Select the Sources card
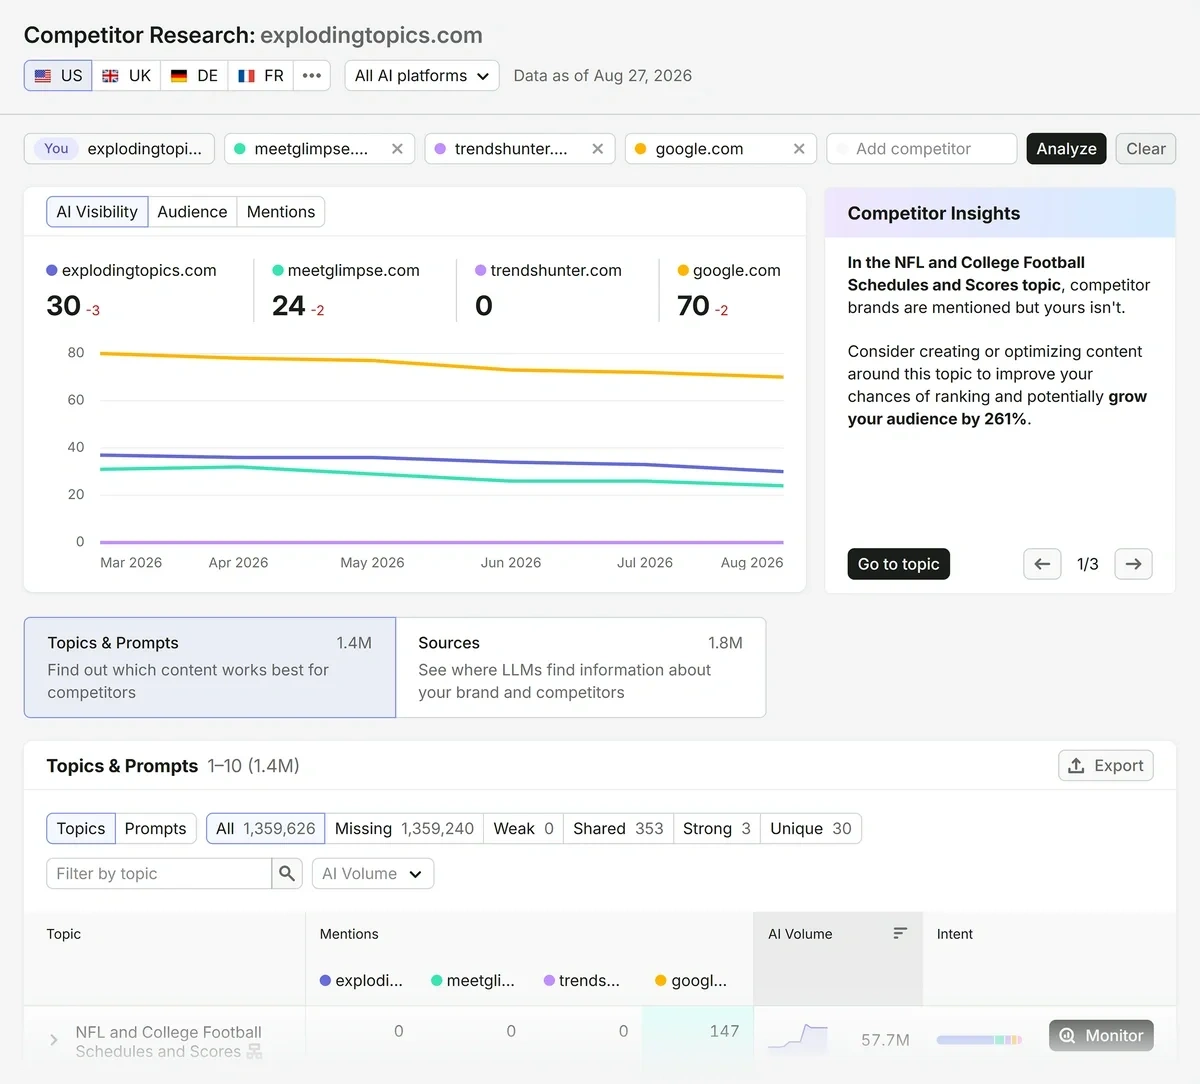The image size is (1200, 1084). pyautogui.click(x=581, y=667)
